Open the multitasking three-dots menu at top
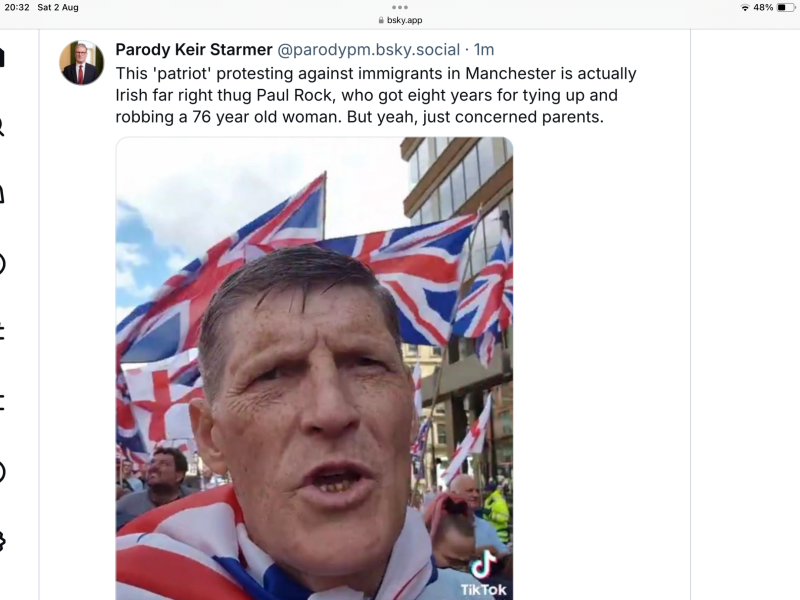 (400, 7)
